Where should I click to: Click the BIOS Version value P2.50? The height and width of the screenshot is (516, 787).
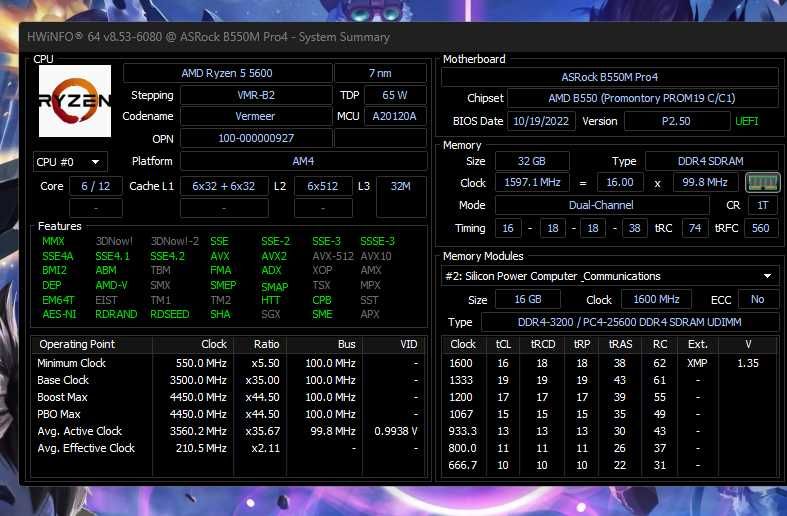[676, 121]
